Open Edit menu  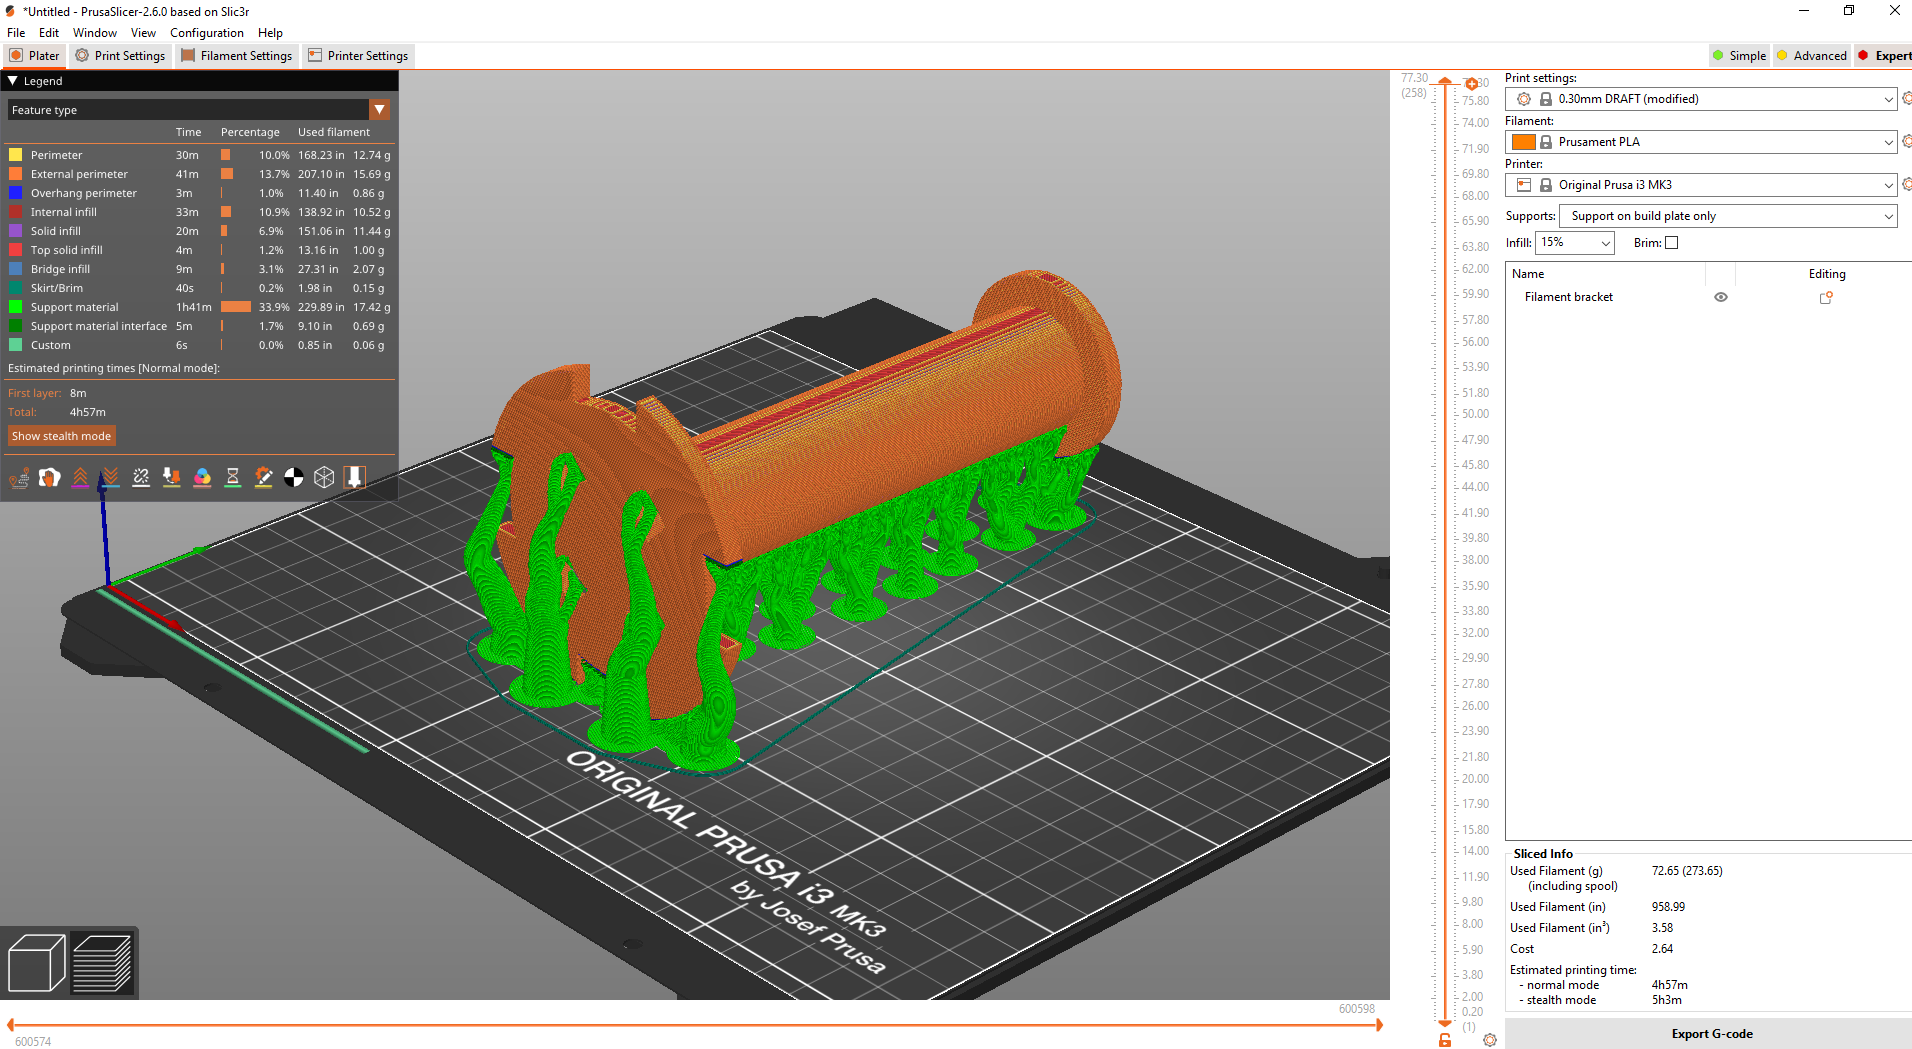[49, 33]
